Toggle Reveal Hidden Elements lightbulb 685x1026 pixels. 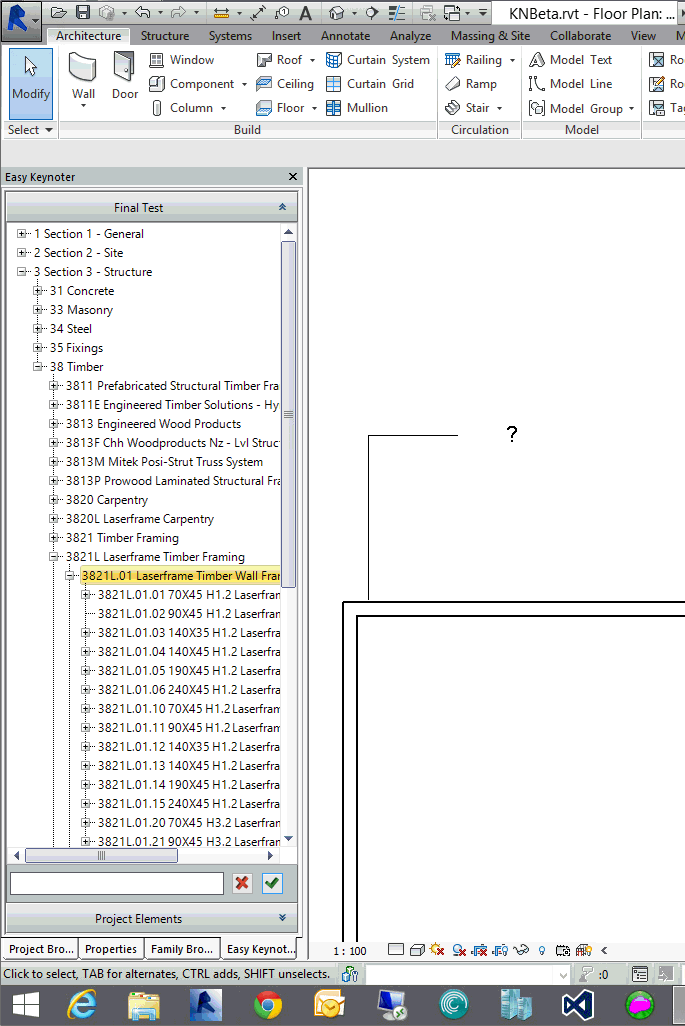click(542, 950)
